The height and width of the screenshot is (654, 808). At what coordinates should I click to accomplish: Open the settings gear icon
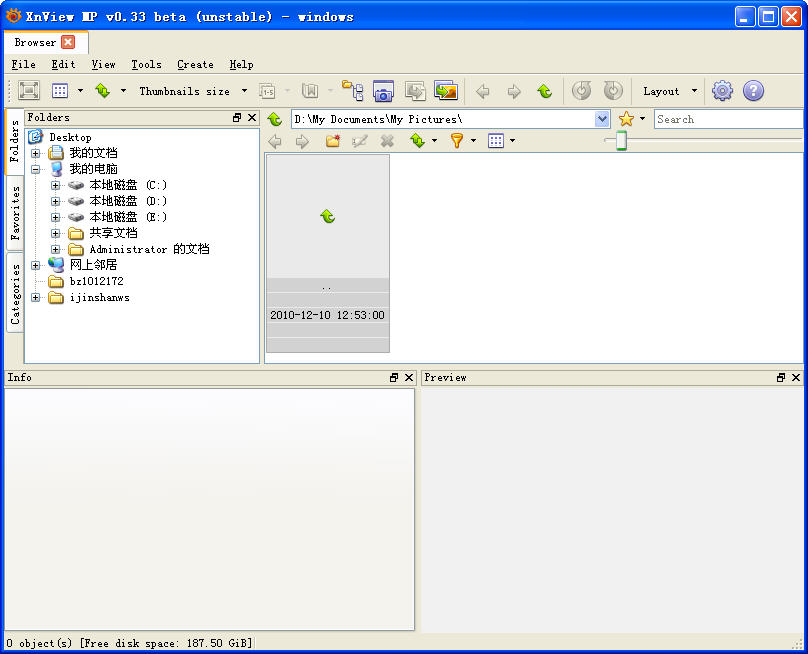722,91
